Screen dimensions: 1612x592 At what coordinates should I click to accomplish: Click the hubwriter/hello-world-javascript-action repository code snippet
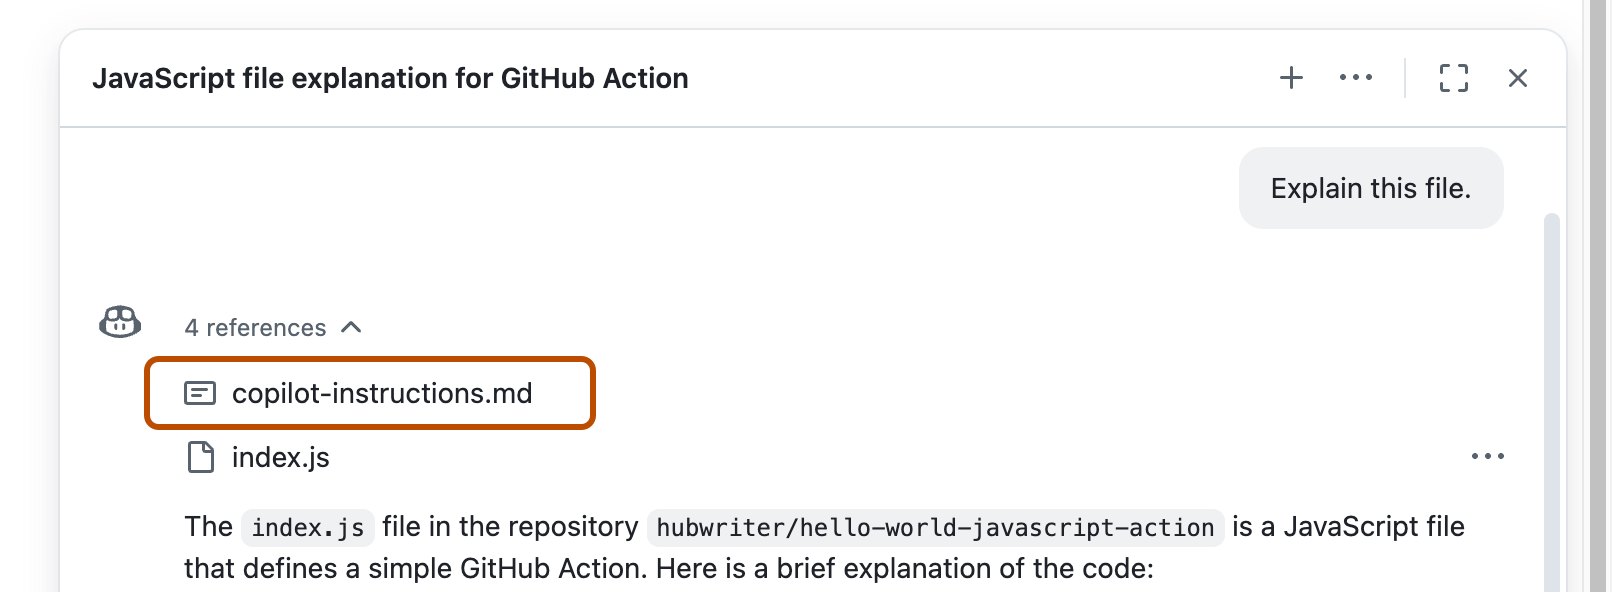pyautogui.click(x=934, y=527)
